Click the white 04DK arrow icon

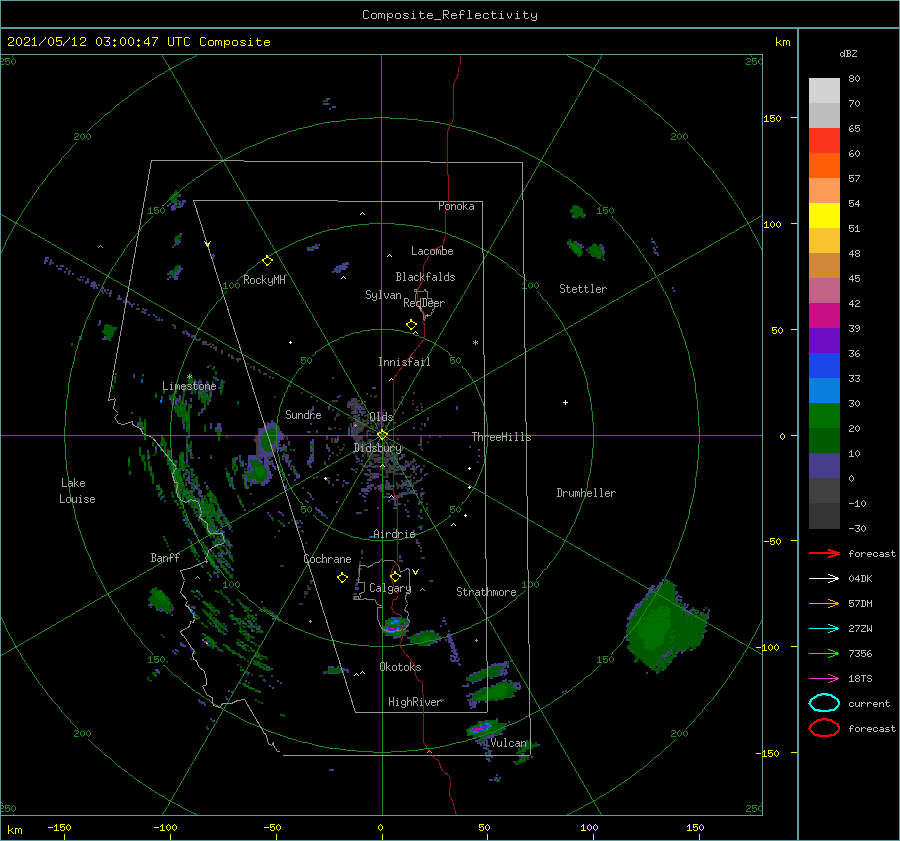pyautogui.click(x=824, y=579)
